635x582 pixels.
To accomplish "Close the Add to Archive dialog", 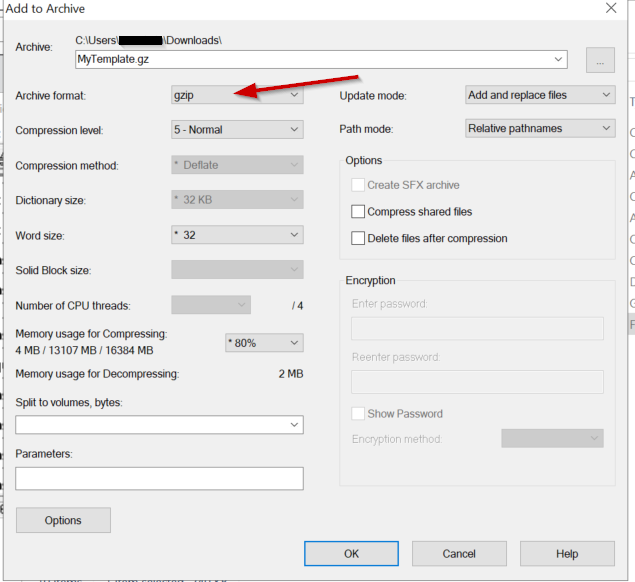I will coord(610,9).
